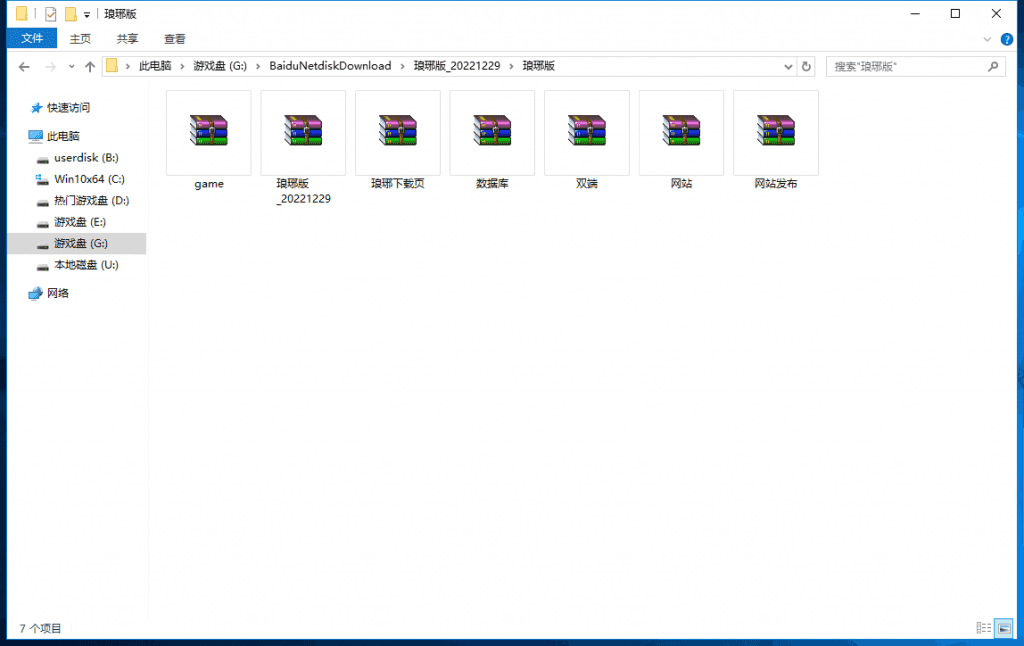
Task: Open the 文件 menu tab
Action: click(32, 39)
